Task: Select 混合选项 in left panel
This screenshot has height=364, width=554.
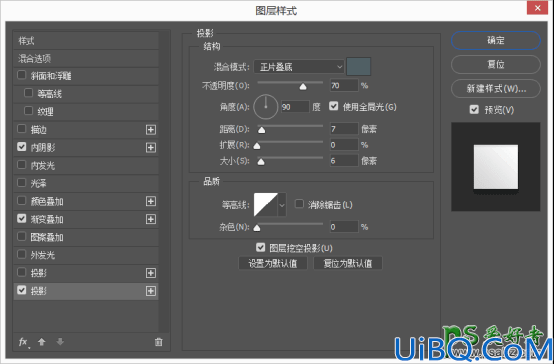Action: click(x=86, y=59)
